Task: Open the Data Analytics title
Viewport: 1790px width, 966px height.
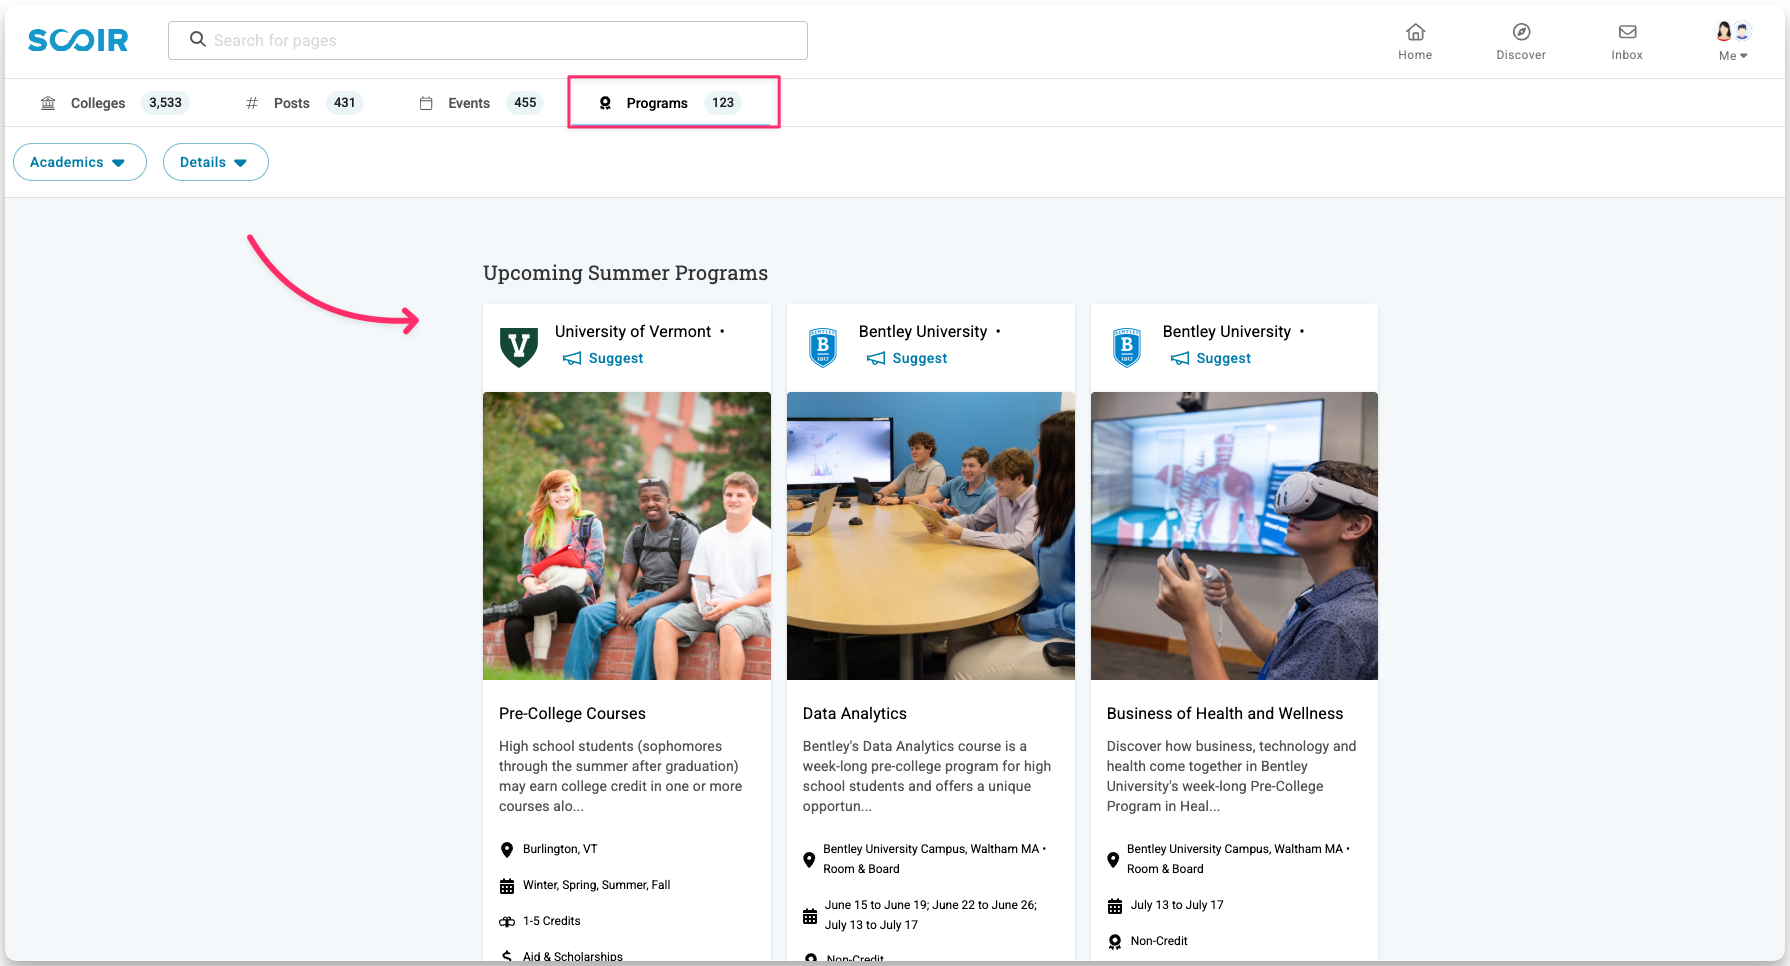Action: [855, 713]
